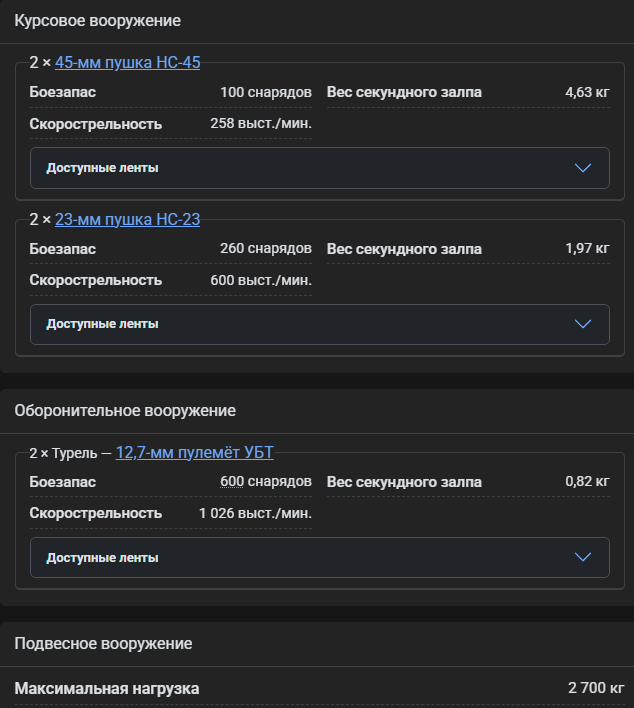The width and height of the screenshot is (634, 708).
Task: Open the 45-мм пушка НС-45 link
Action: click(128, 62)
